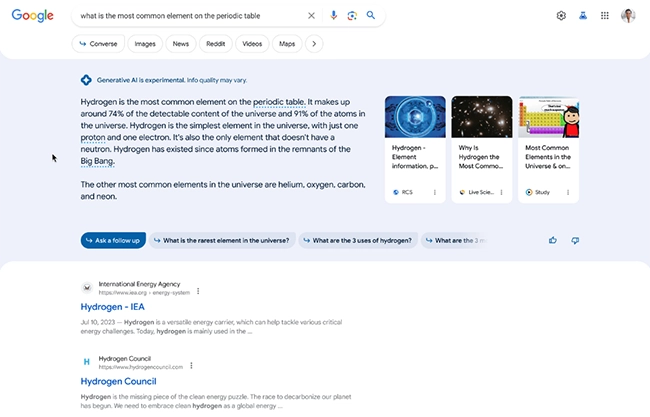Image resolution: width=650 pixels, height=417 pixels.
Task: Click the 'proton' underlined term
Action: tap(93, 137)
